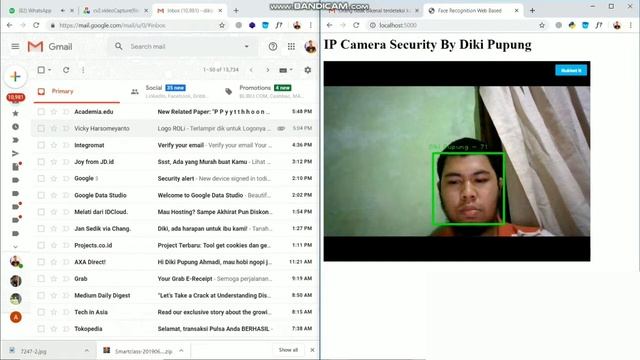640x360 pixels.
Task: Click blue button on camera feed
Action: [x=571, y=70]
